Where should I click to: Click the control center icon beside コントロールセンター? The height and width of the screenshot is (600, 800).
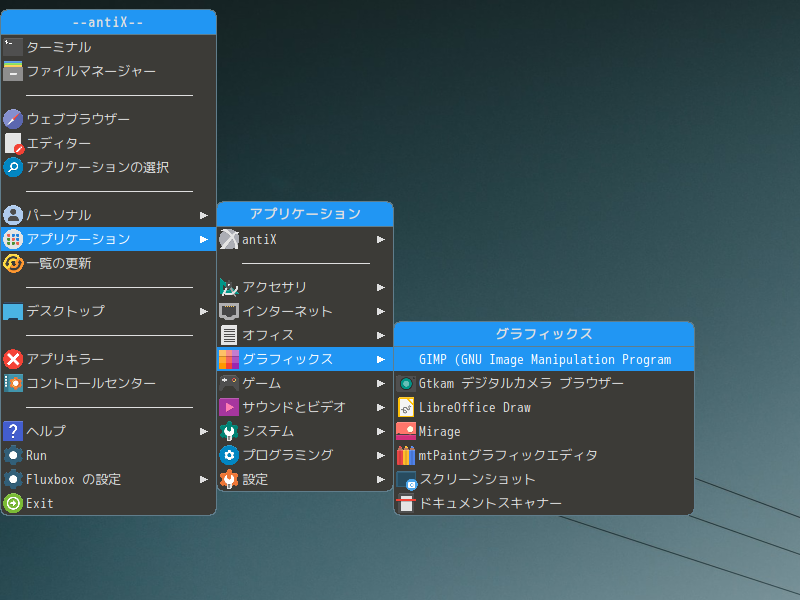pos(13,383)
